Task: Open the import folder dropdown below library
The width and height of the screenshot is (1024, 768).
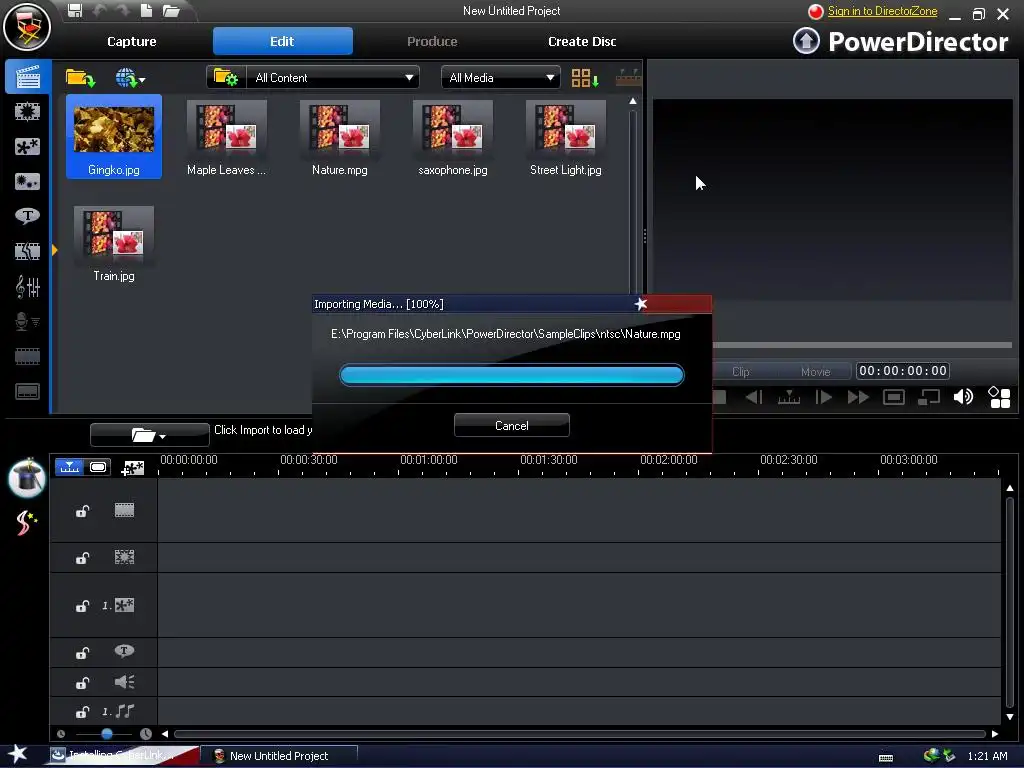Action: point(150,435)
